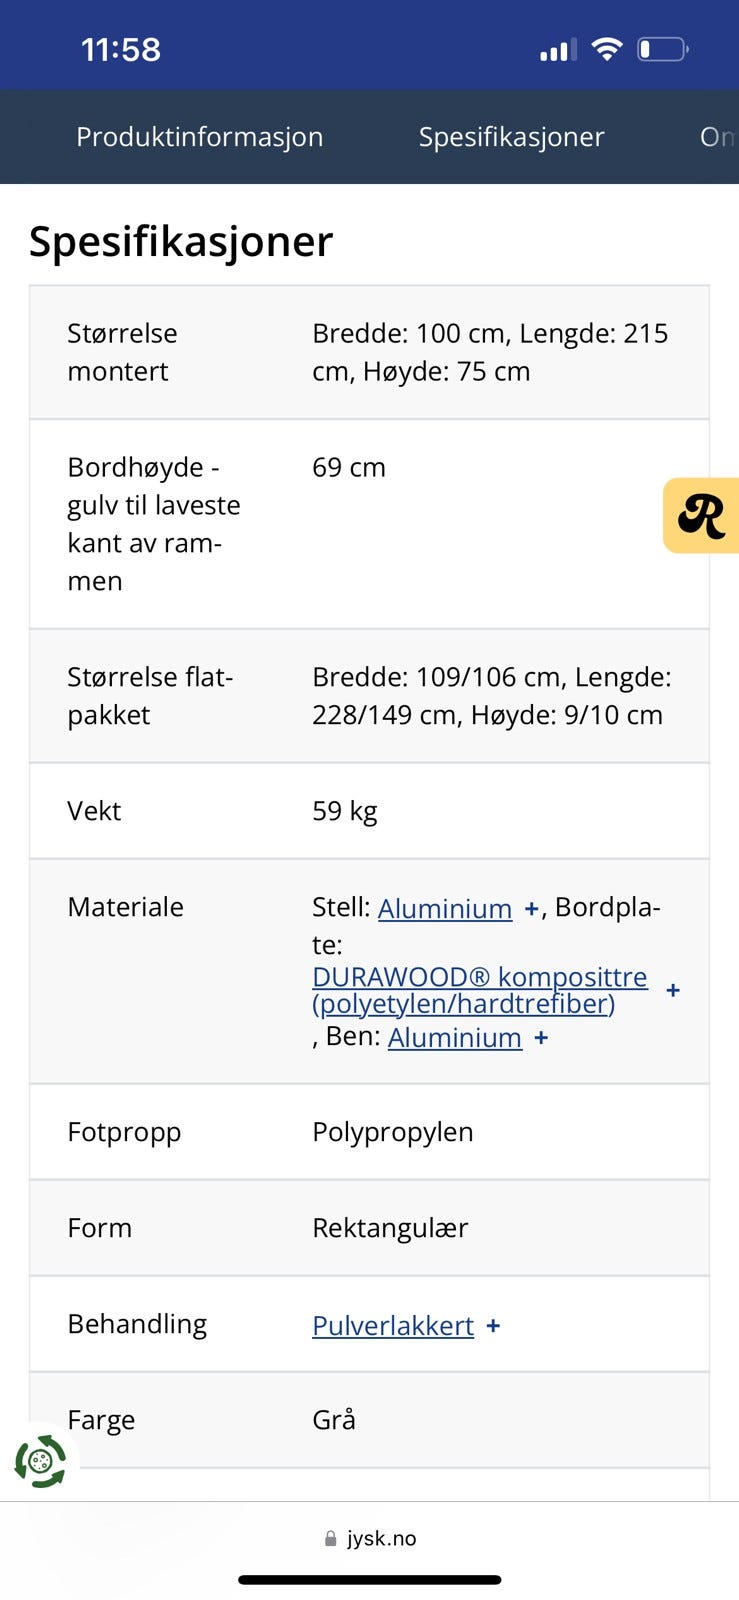739x1600 pixels.
Task: Expand the Aluminium material details
Action: (x=530, y=908)
